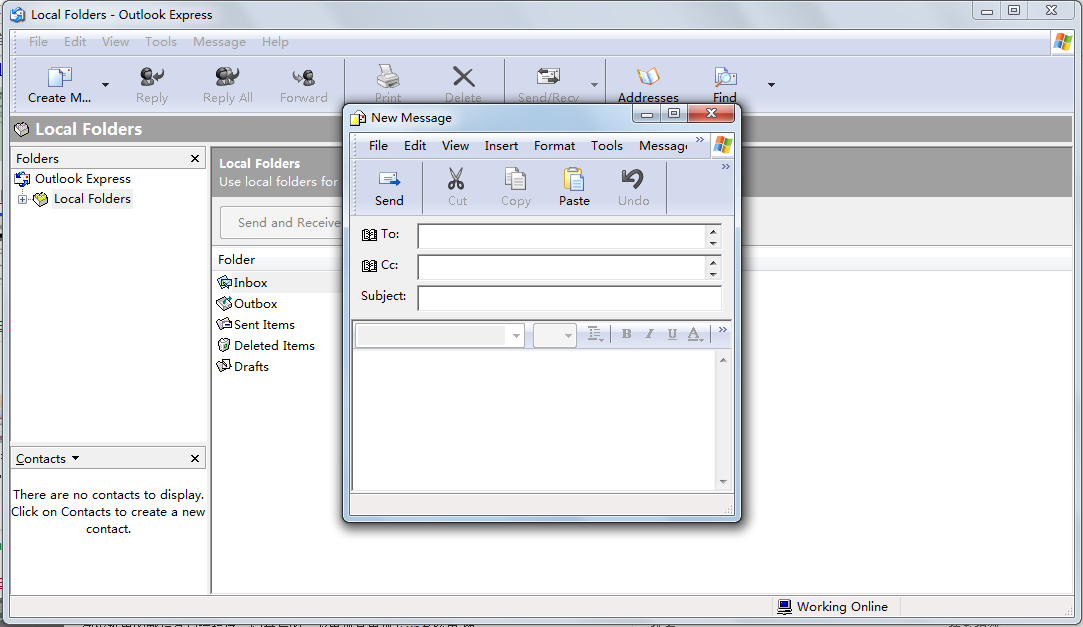Expand the Local Folders tree node

(x=22, y=200)
